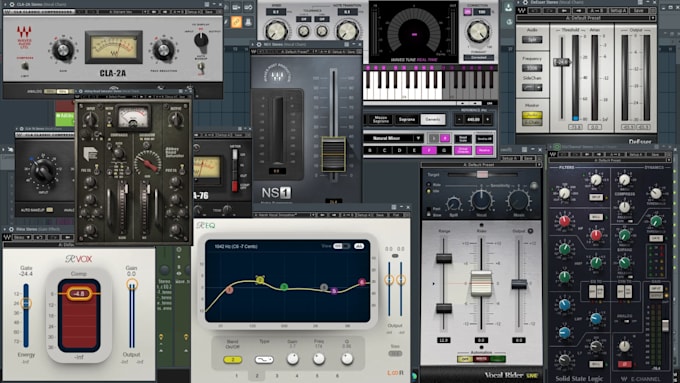Click Vocal Rider upper Range fader handle
Image resolution: width=680 pixels, height=383 pixels.
[444, 259]
